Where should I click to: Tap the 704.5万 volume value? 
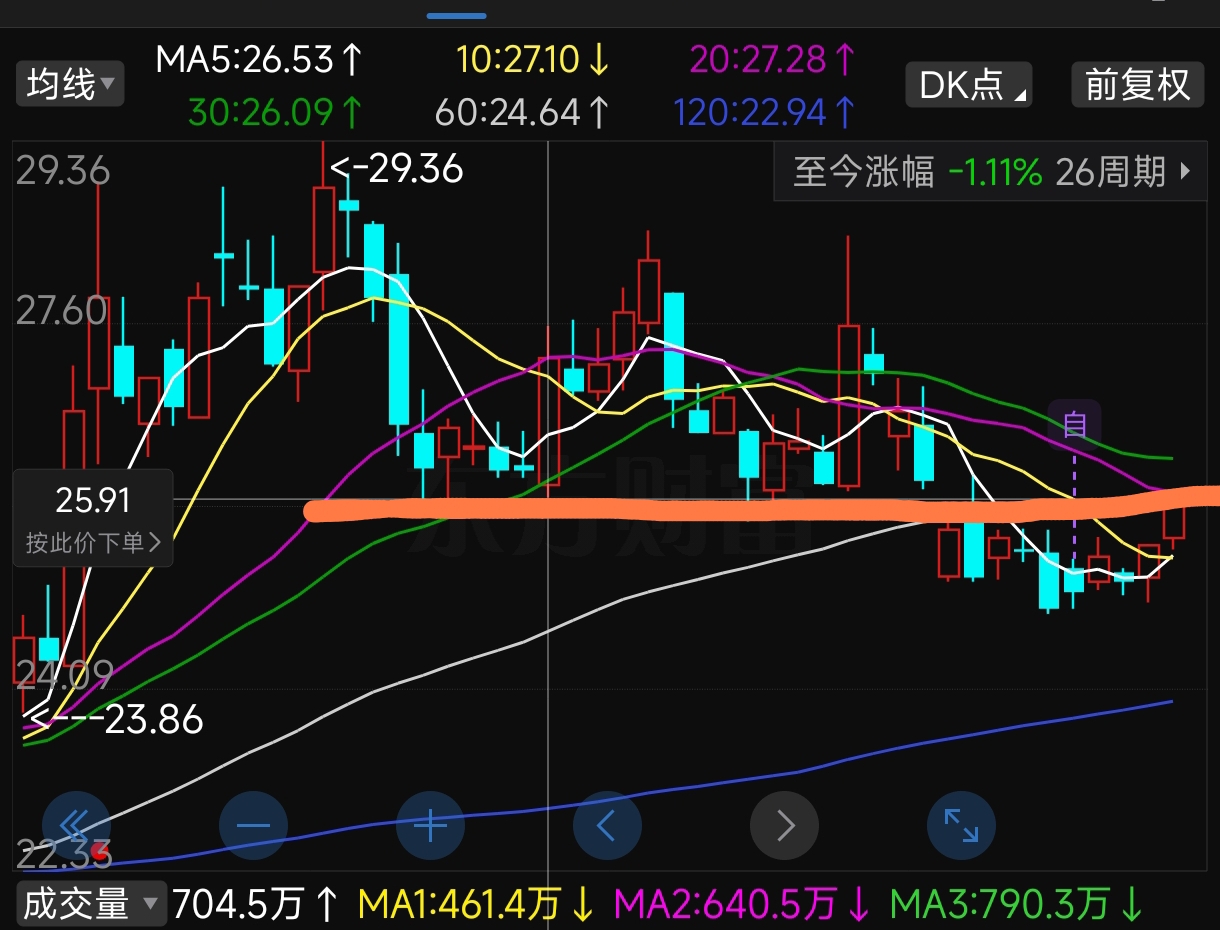[256, 905]
